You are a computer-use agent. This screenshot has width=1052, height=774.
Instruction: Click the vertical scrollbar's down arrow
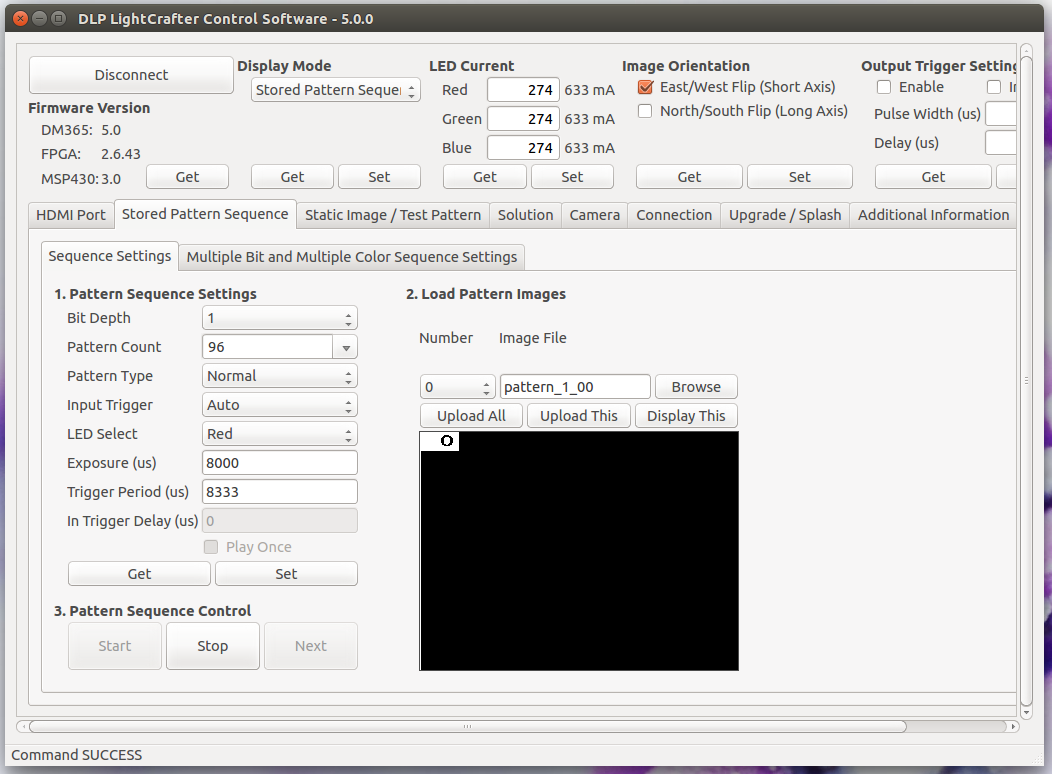coord(1026,712)
